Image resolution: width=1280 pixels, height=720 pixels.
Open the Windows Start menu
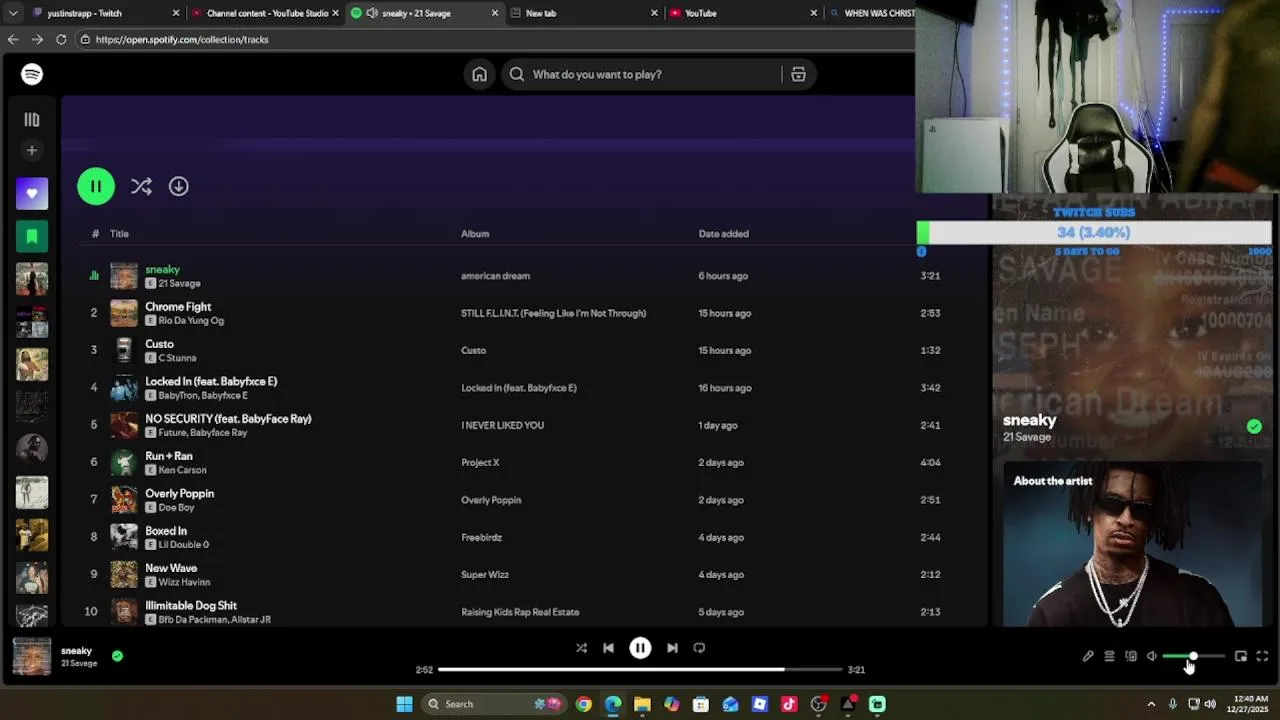tap(404, 704)
